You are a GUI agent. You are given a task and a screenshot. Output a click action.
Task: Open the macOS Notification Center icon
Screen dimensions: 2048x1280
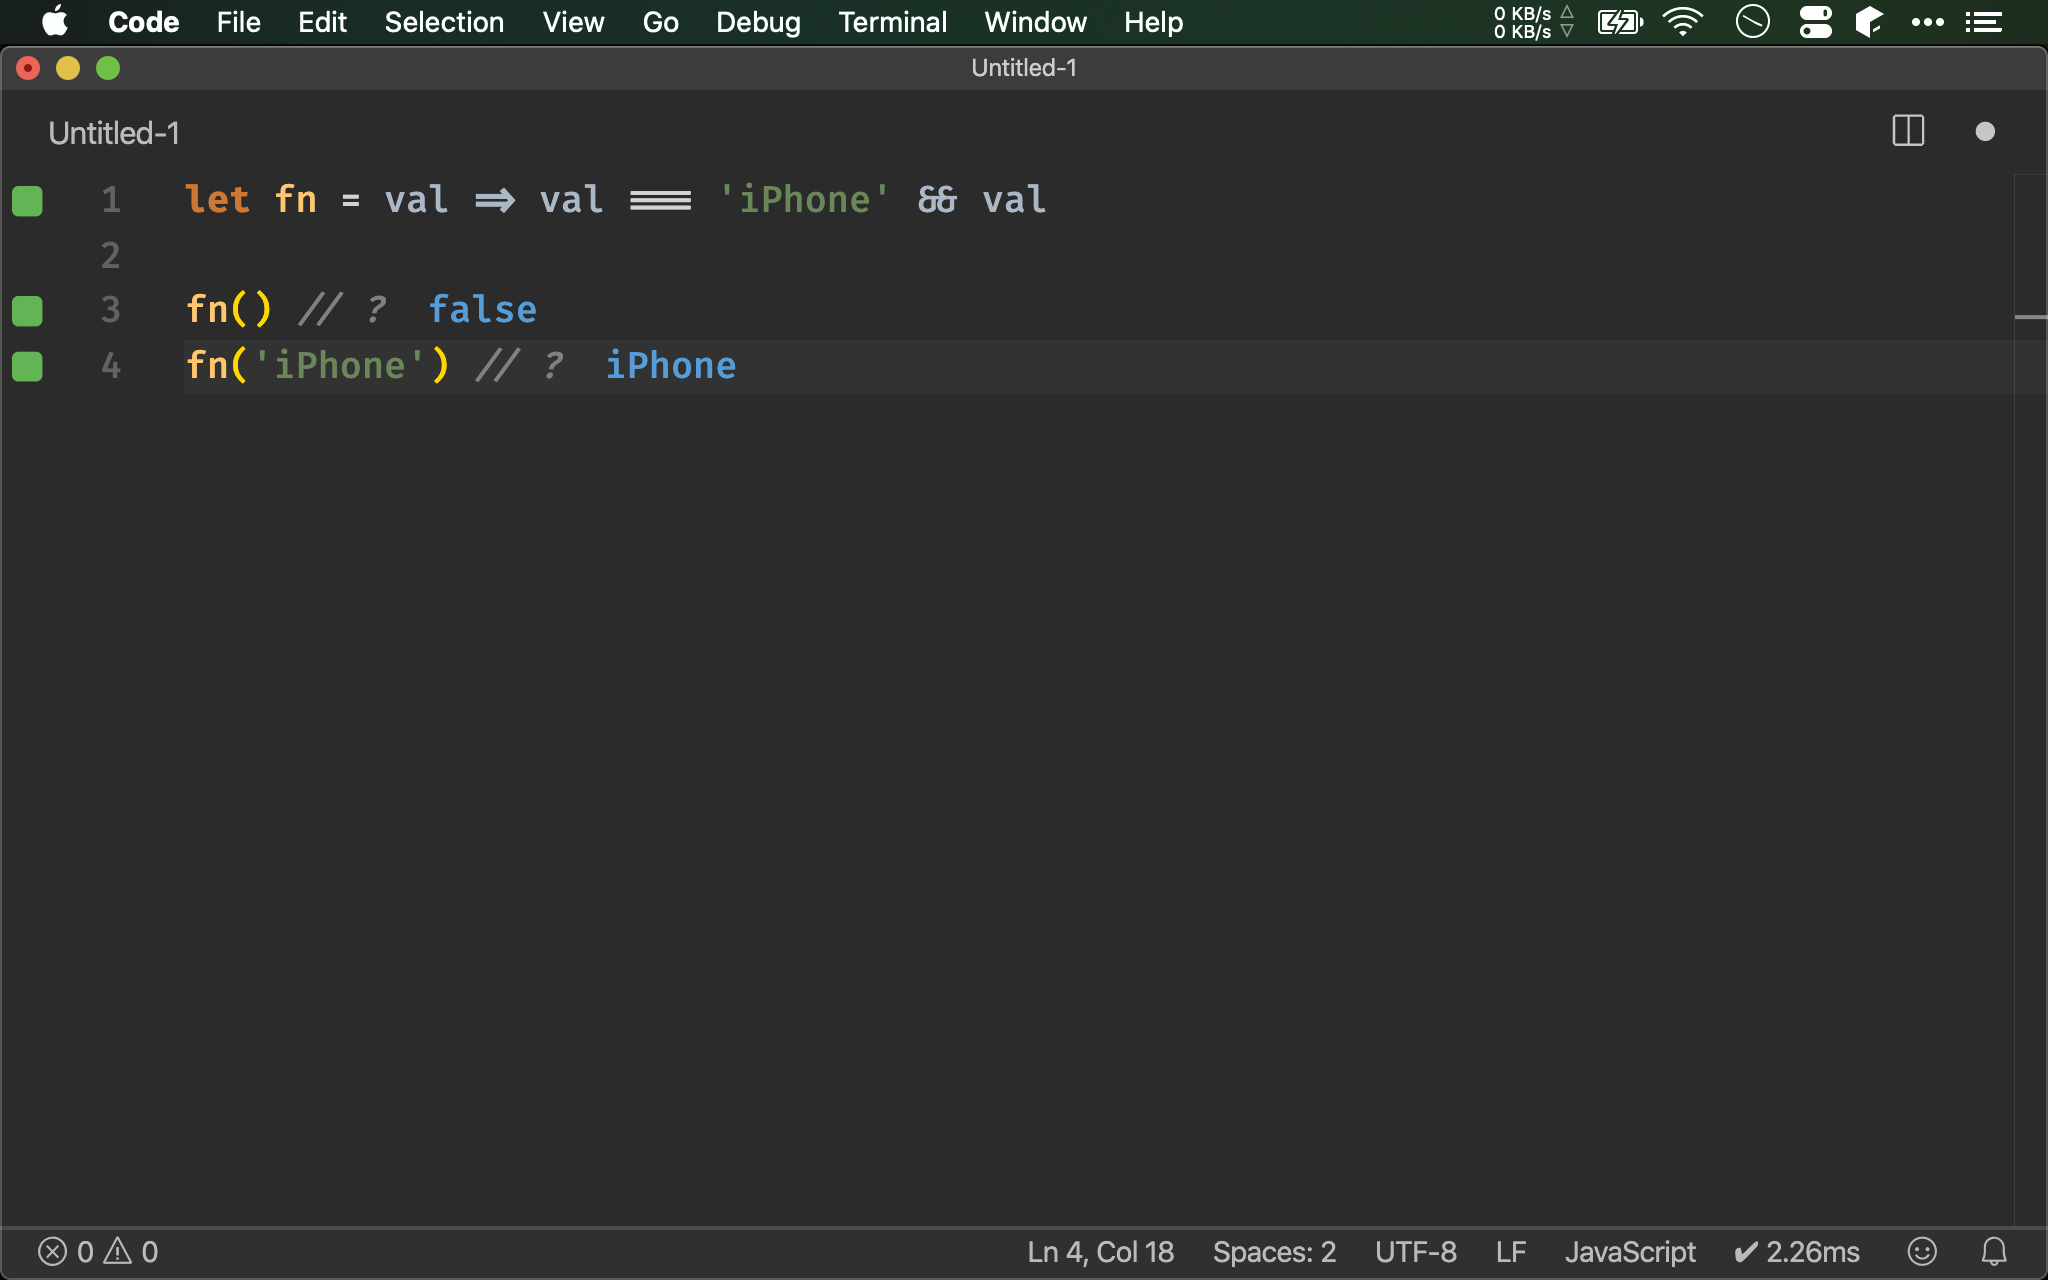coord(1984,22)
